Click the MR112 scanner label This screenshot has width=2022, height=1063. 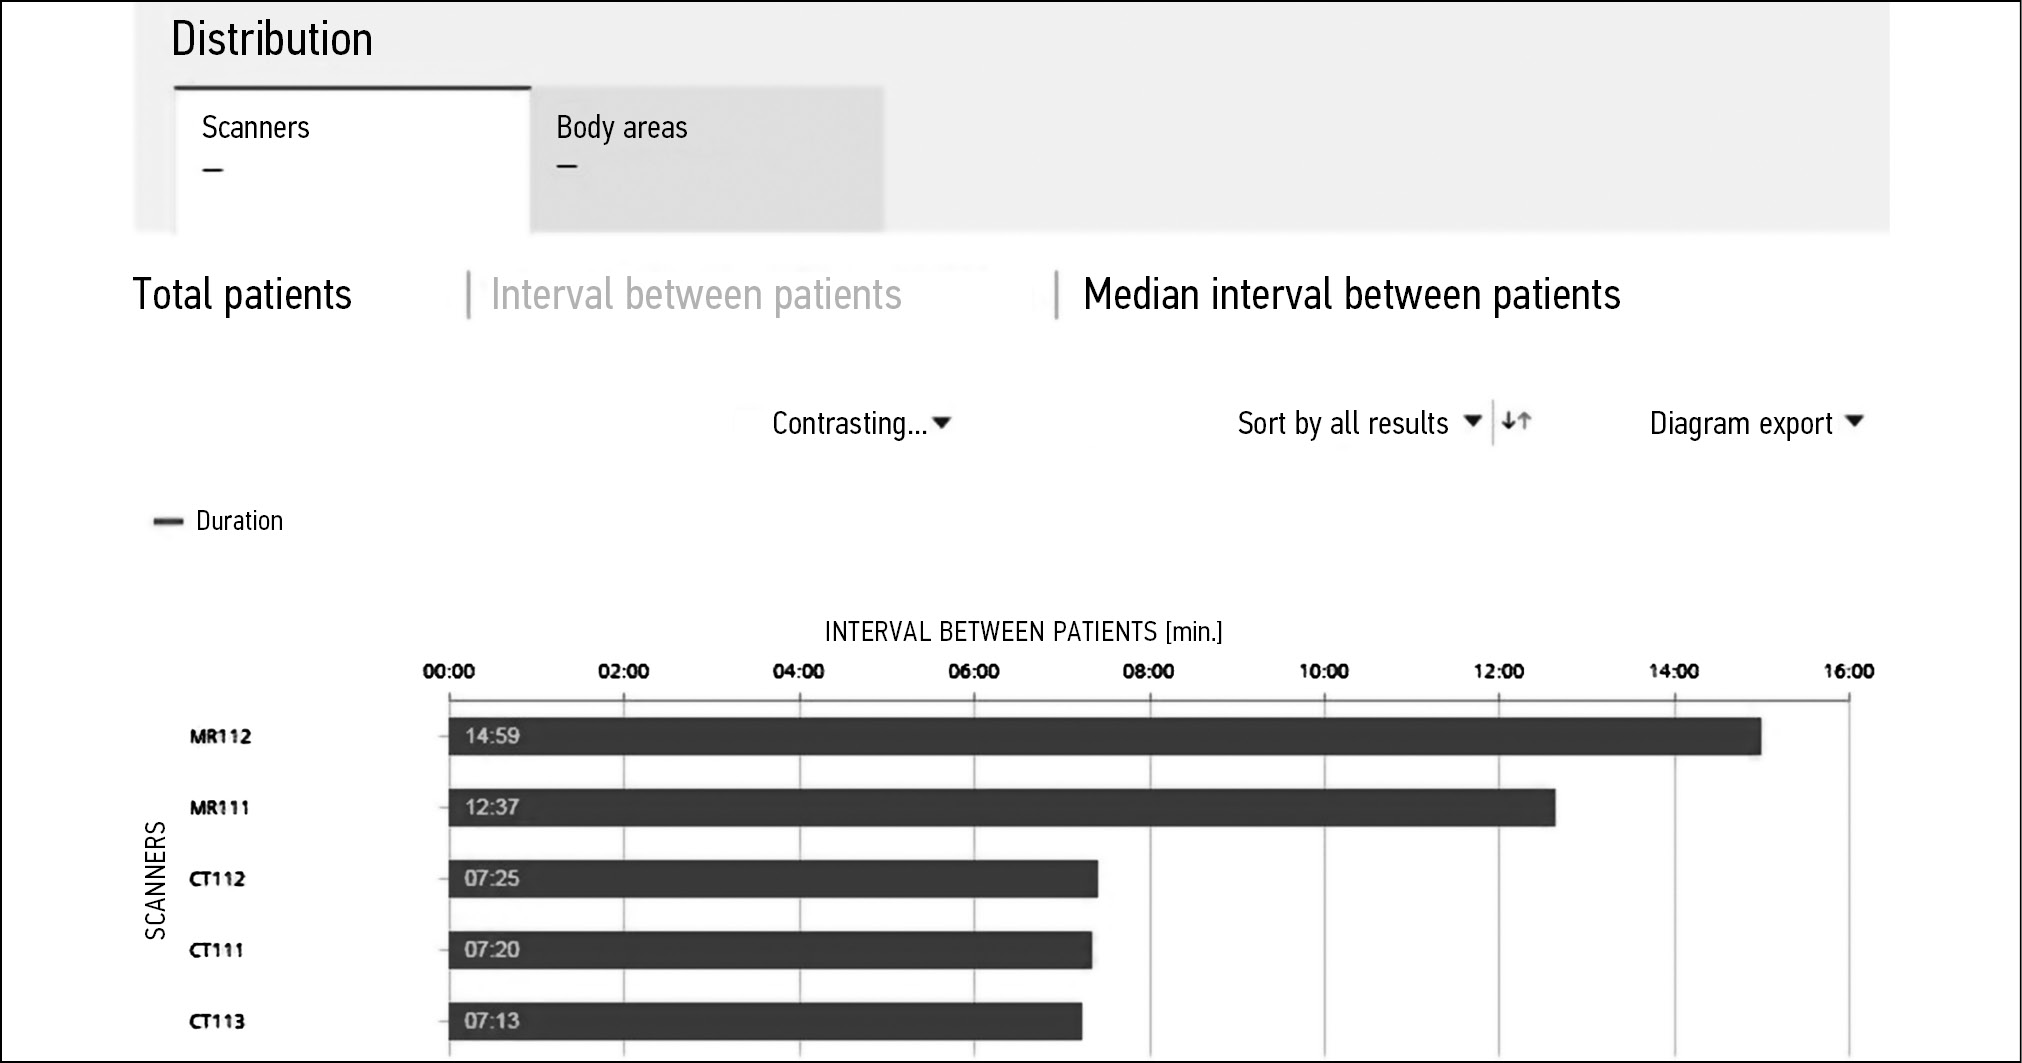220,737
